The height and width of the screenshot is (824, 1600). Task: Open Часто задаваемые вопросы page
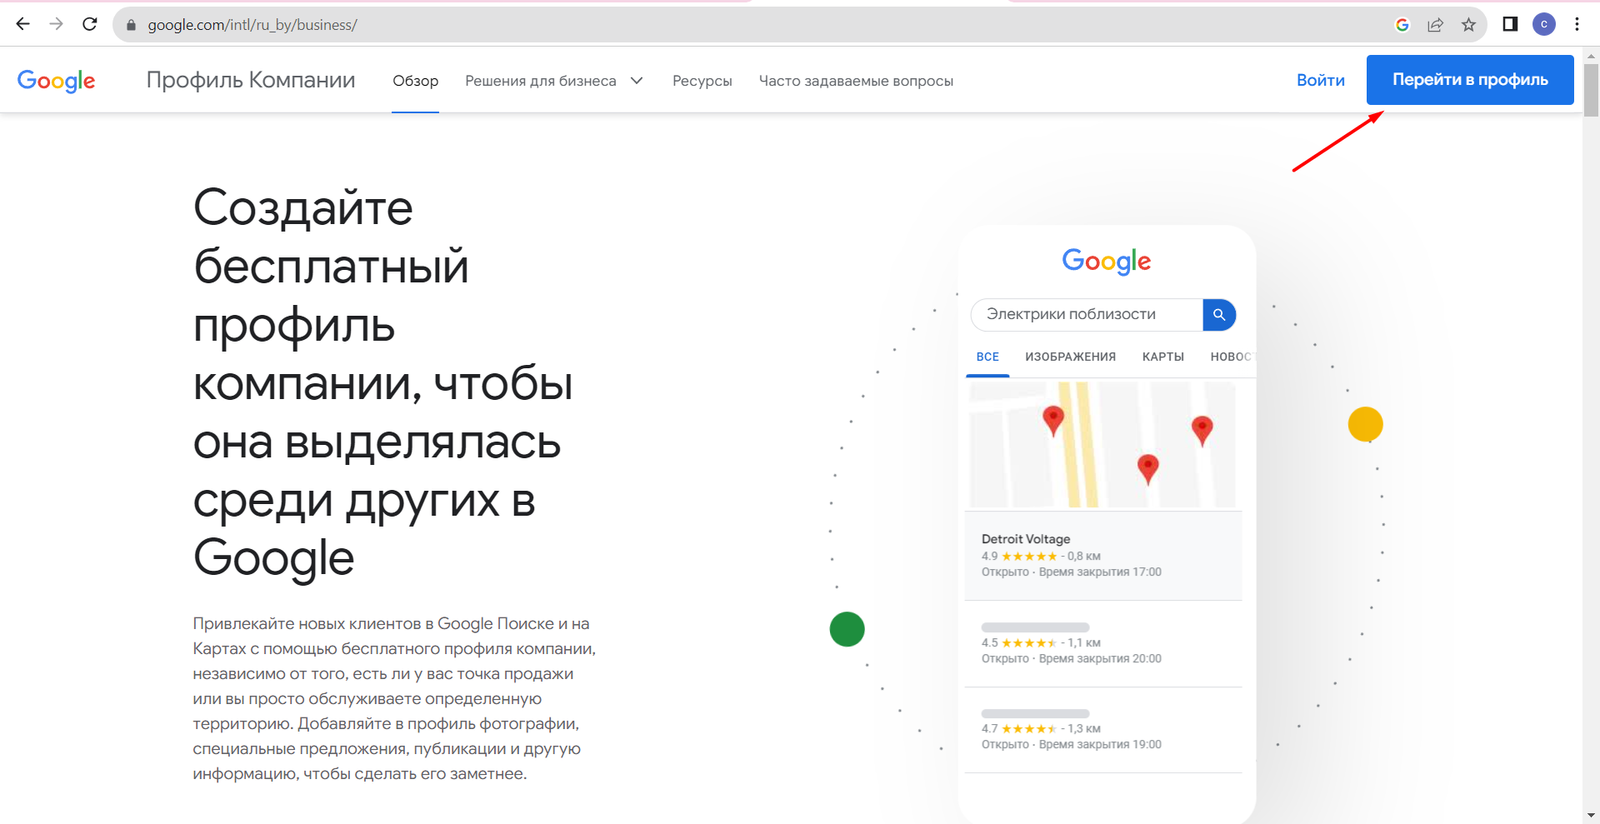pos(856,81)
